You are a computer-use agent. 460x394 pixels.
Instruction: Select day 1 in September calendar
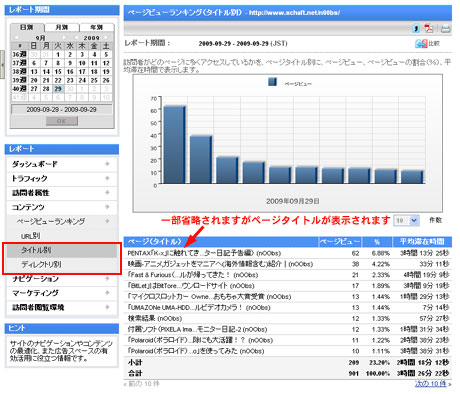coord(58,54)
